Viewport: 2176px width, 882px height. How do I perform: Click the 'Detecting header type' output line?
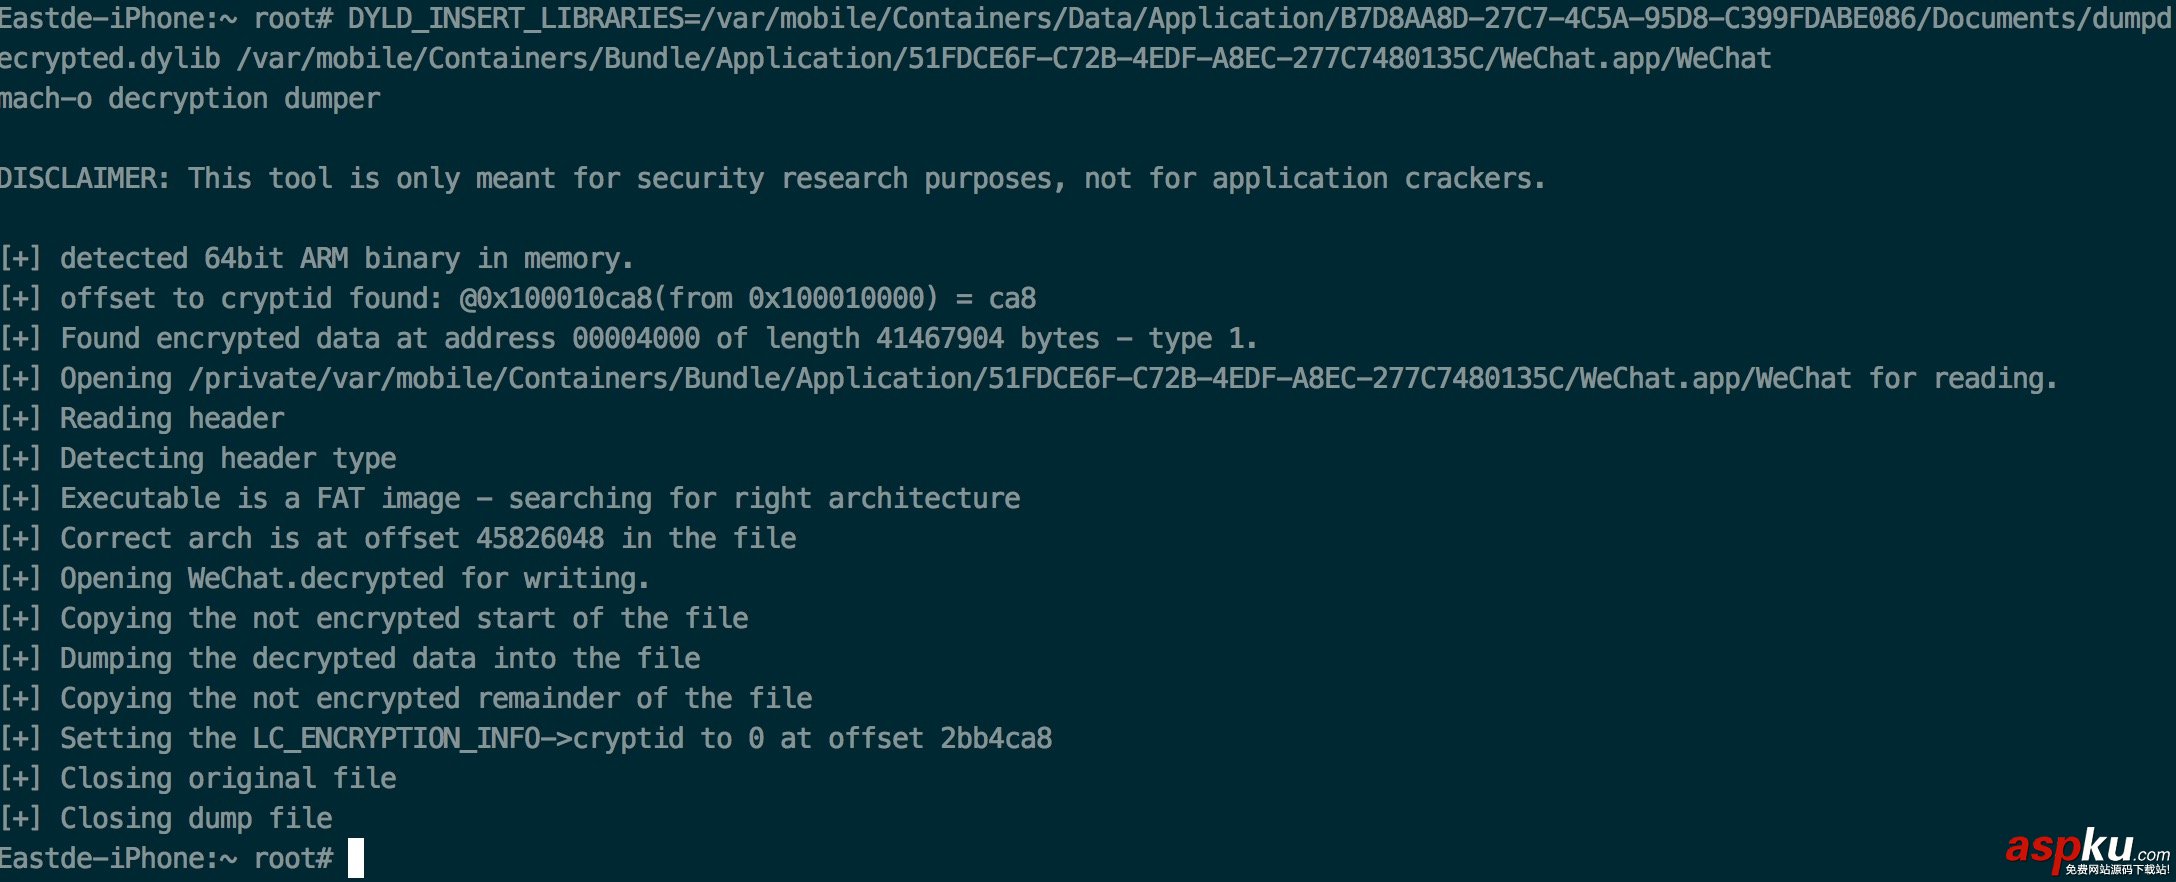[228, 459]
